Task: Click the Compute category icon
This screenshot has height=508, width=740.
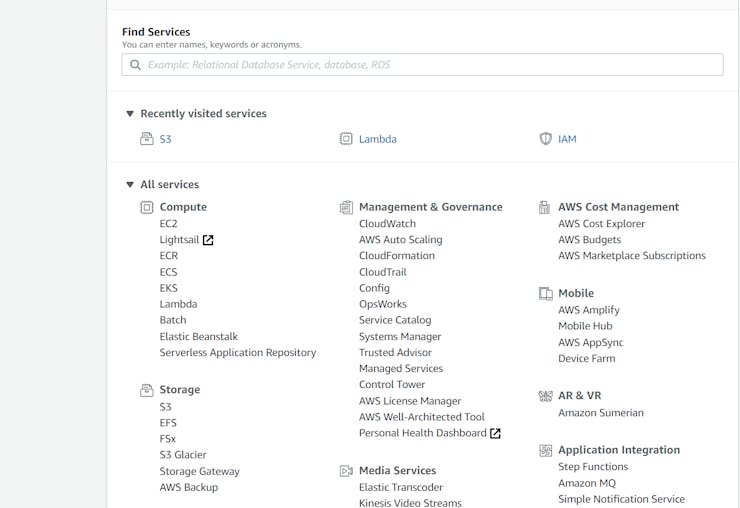Action: click(147, 207)
